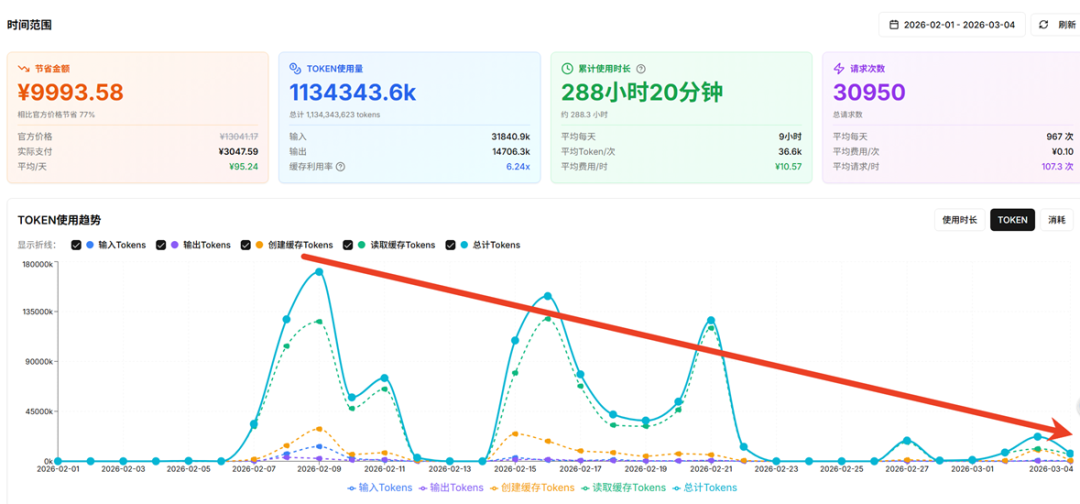Click the green dot next to 读取缓存Tokens checkbox

pos(362,245)
